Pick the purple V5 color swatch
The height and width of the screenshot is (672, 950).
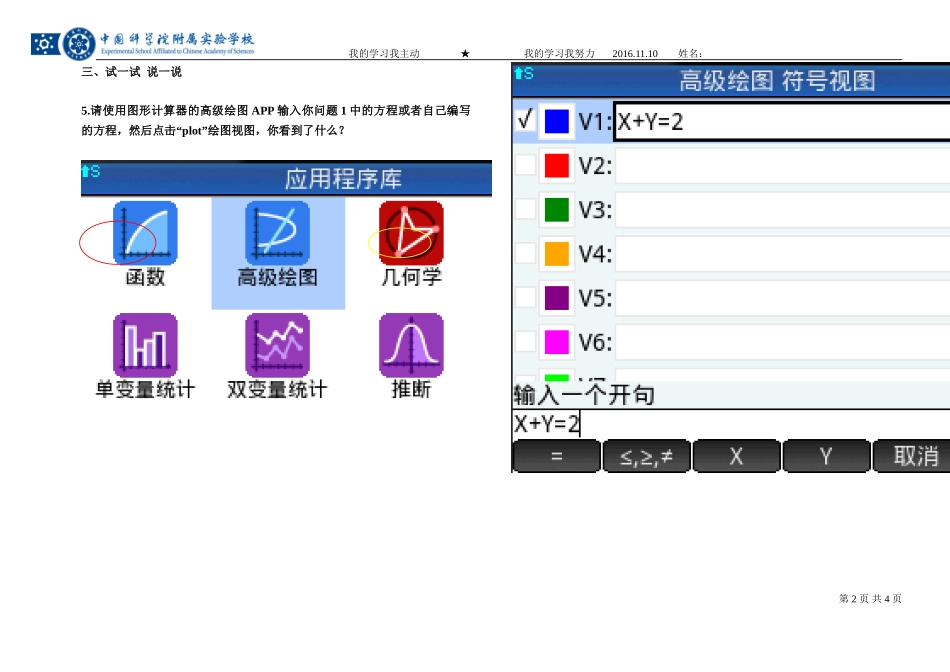click(x=557, y=298)
